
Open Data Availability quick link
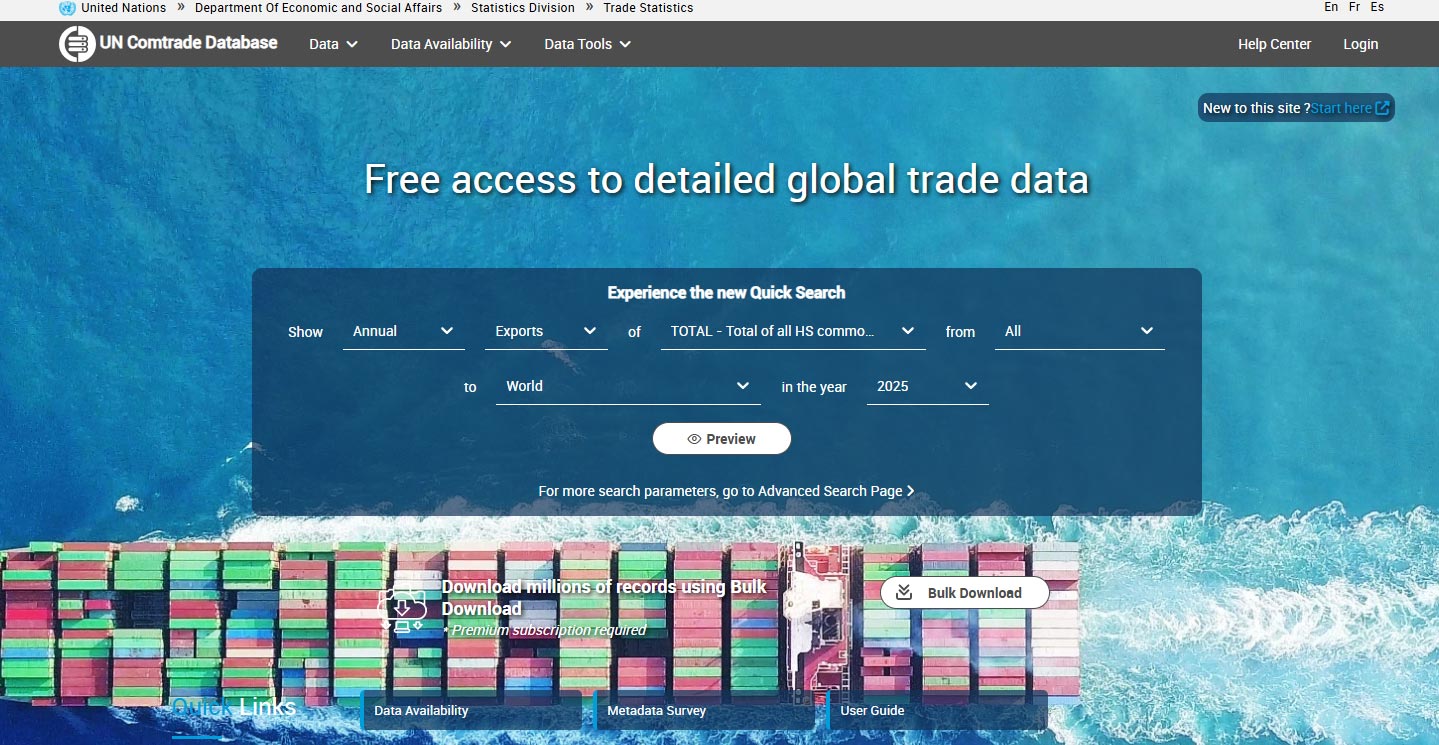pyautogui.click(x=472, y=711)
